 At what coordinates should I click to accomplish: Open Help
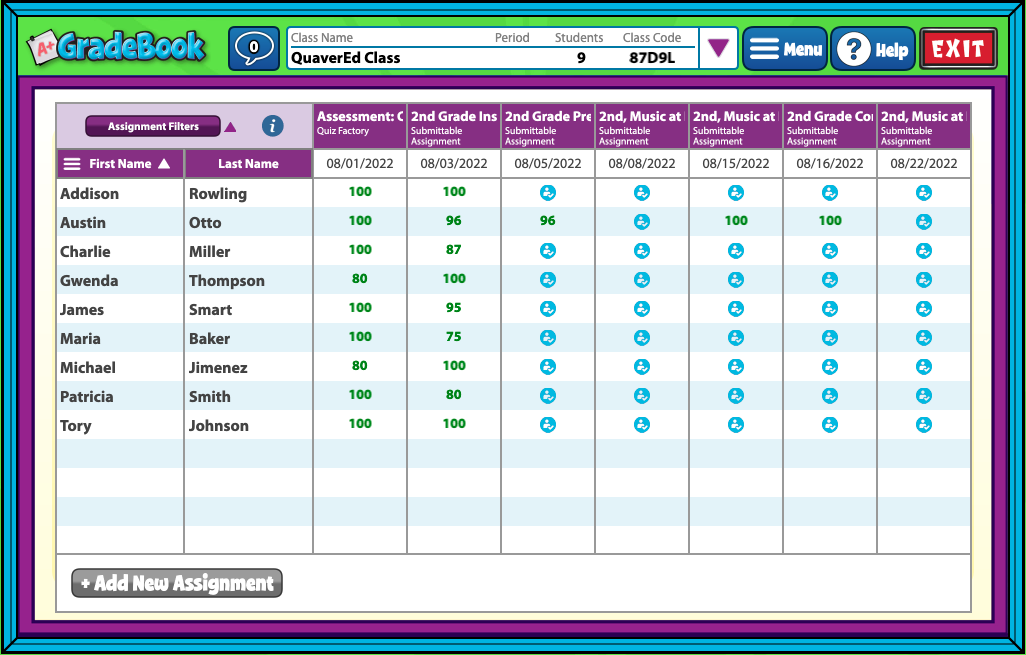pos(873,48)
